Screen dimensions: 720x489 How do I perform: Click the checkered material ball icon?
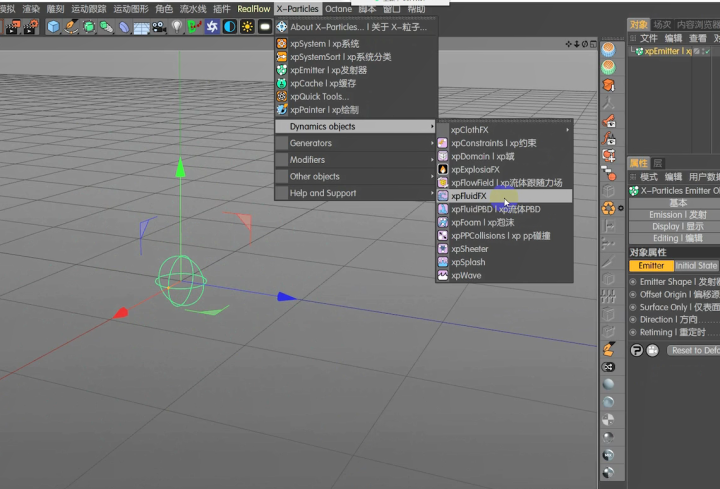click(x=608, y=419)
